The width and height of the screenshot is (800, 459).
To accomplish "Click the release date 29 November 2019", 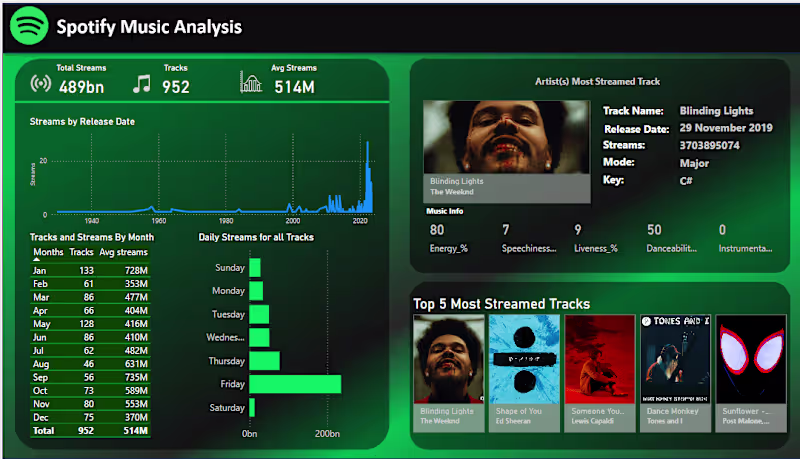I will 726,128.
